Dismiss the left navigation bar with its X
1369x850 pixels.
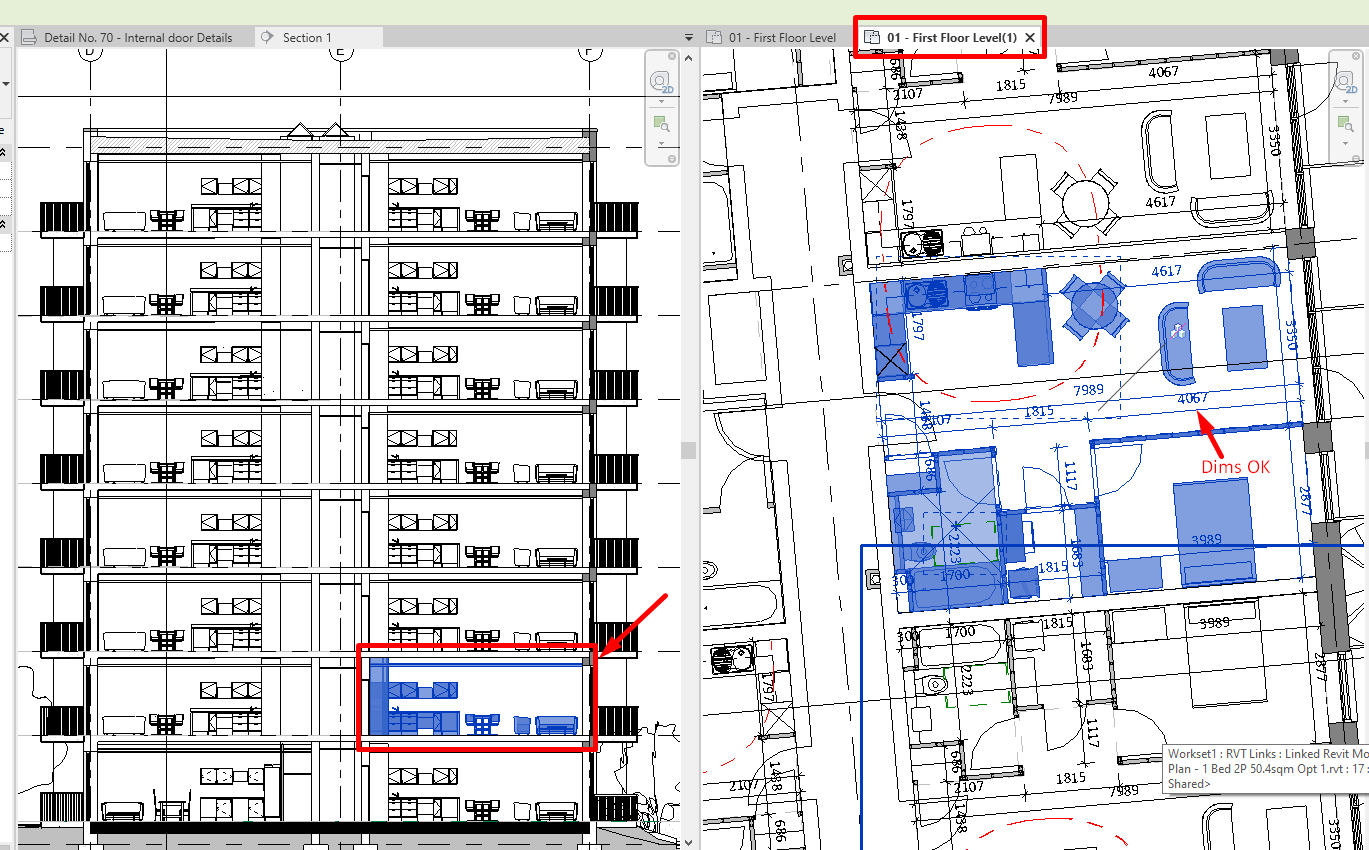tap(5, 36)
